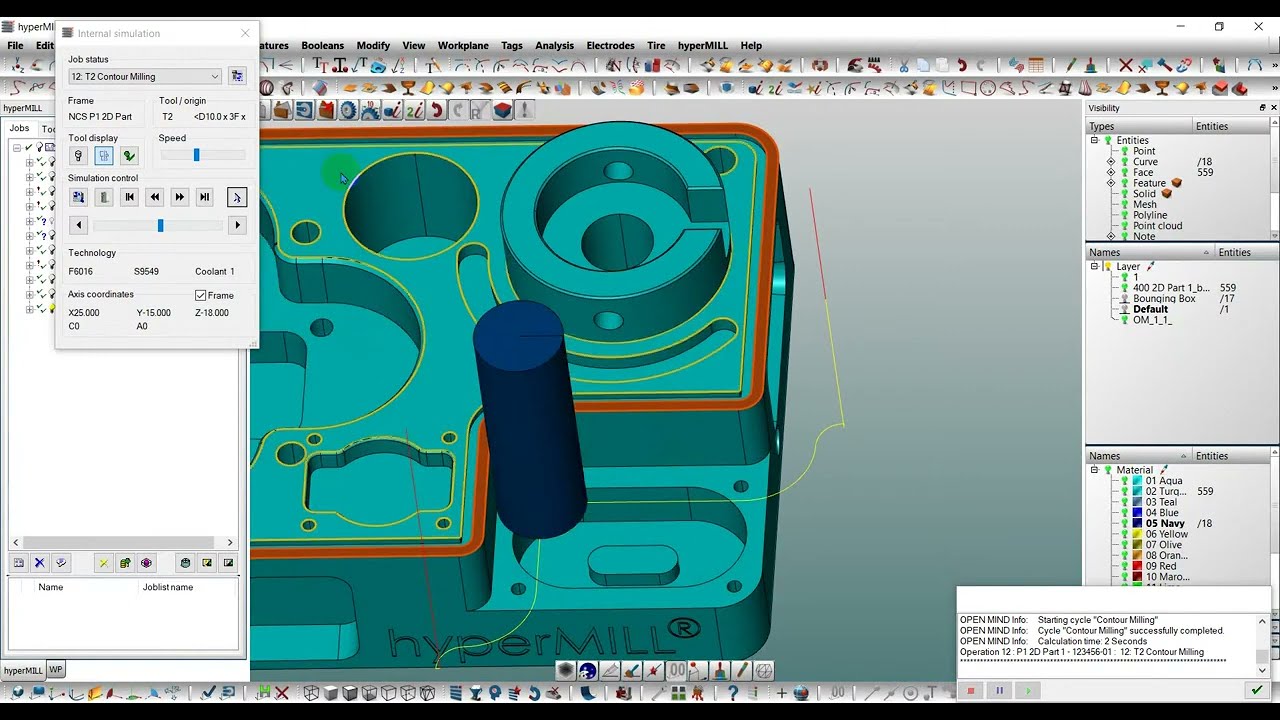Click the green check Tool display icon
The height and width of the screenshot is (720, 1280).
tap(129, 156)
